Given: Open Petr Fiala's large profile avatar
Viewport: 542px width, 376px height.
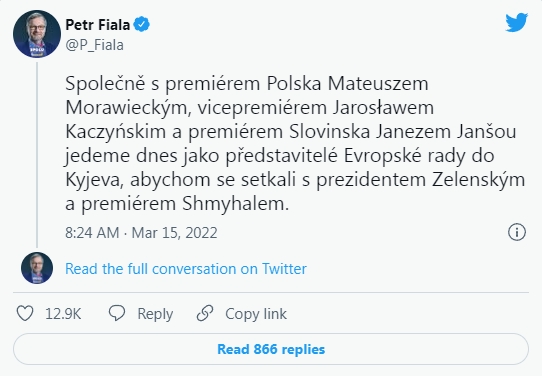Looking at the screenshot, I should click(37, 34).
